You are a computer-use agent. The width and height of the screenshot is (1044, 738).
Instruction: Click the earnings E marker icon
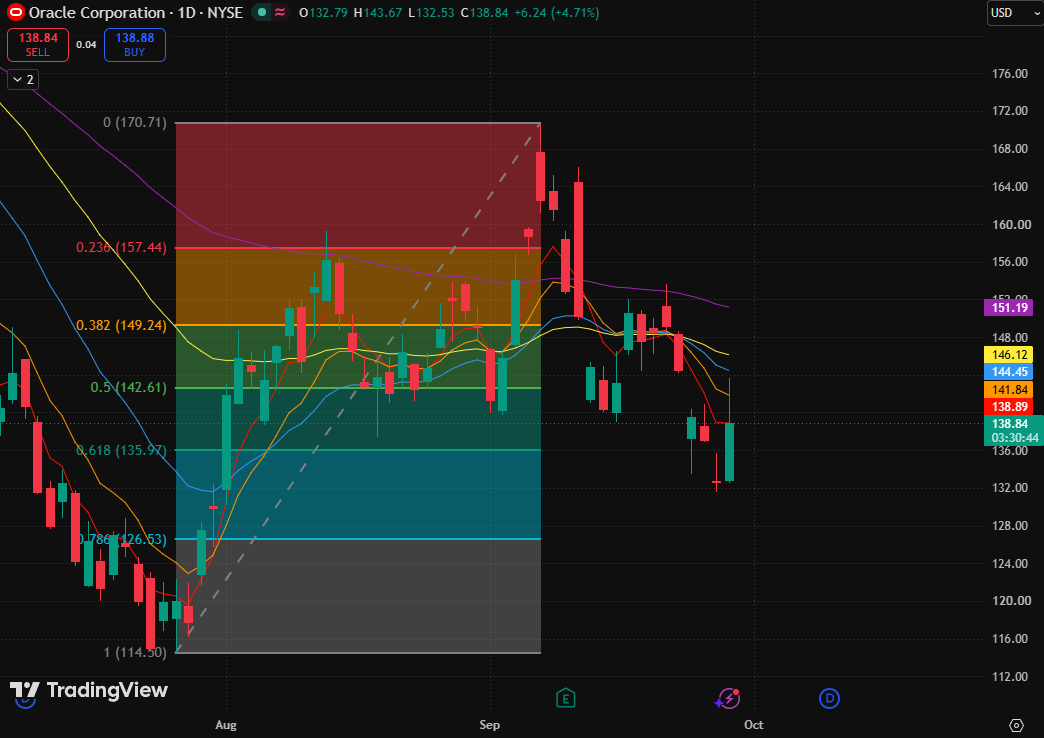[565, 698]
